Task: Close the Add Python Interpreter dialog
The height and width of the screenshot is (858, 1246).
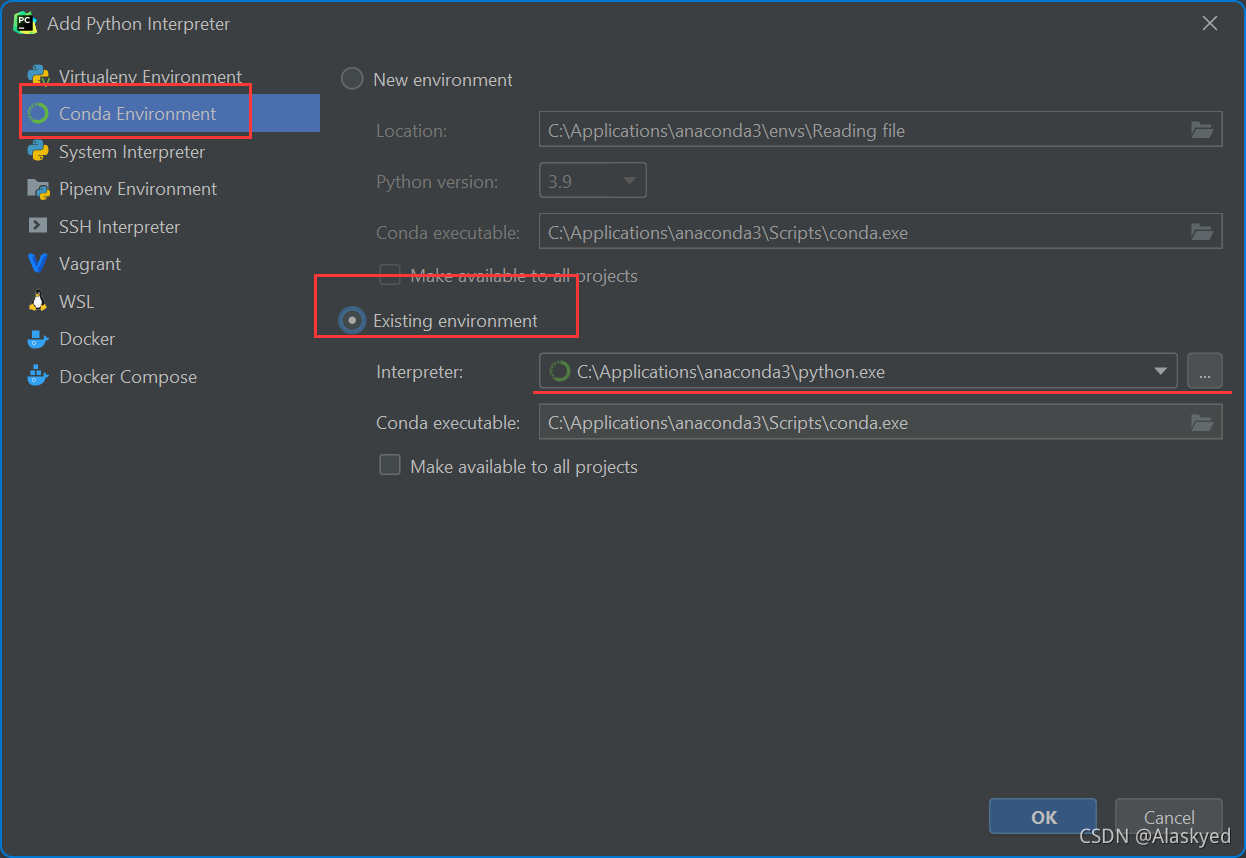Action: pyautogui.click(x=1210, y=23)
